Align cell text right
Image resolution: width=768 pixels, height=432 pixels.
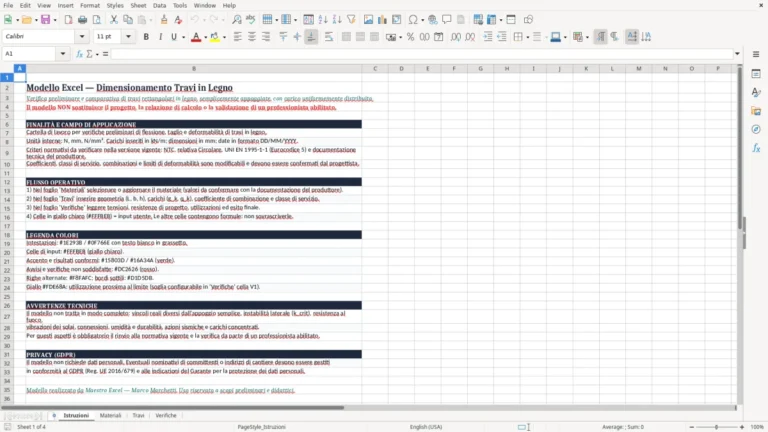[x=266, y=37]
